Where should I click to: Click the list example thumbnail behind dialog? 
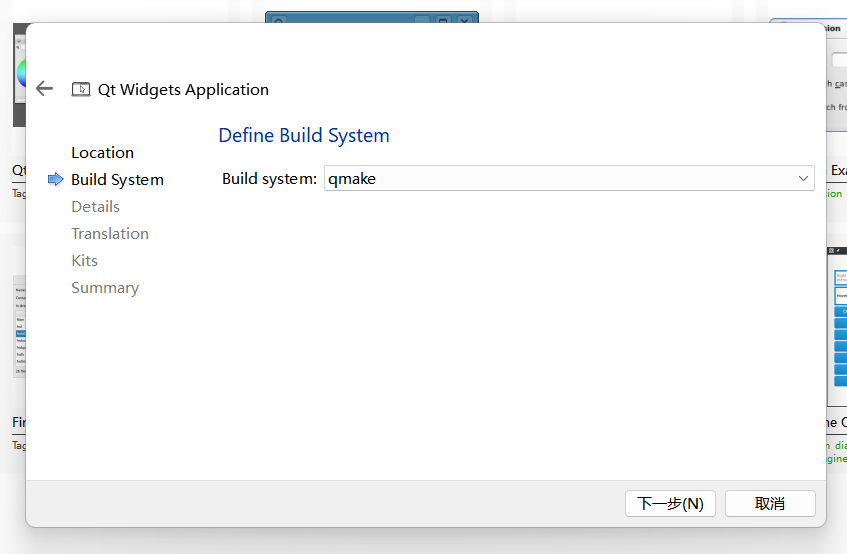pos(19,327)
